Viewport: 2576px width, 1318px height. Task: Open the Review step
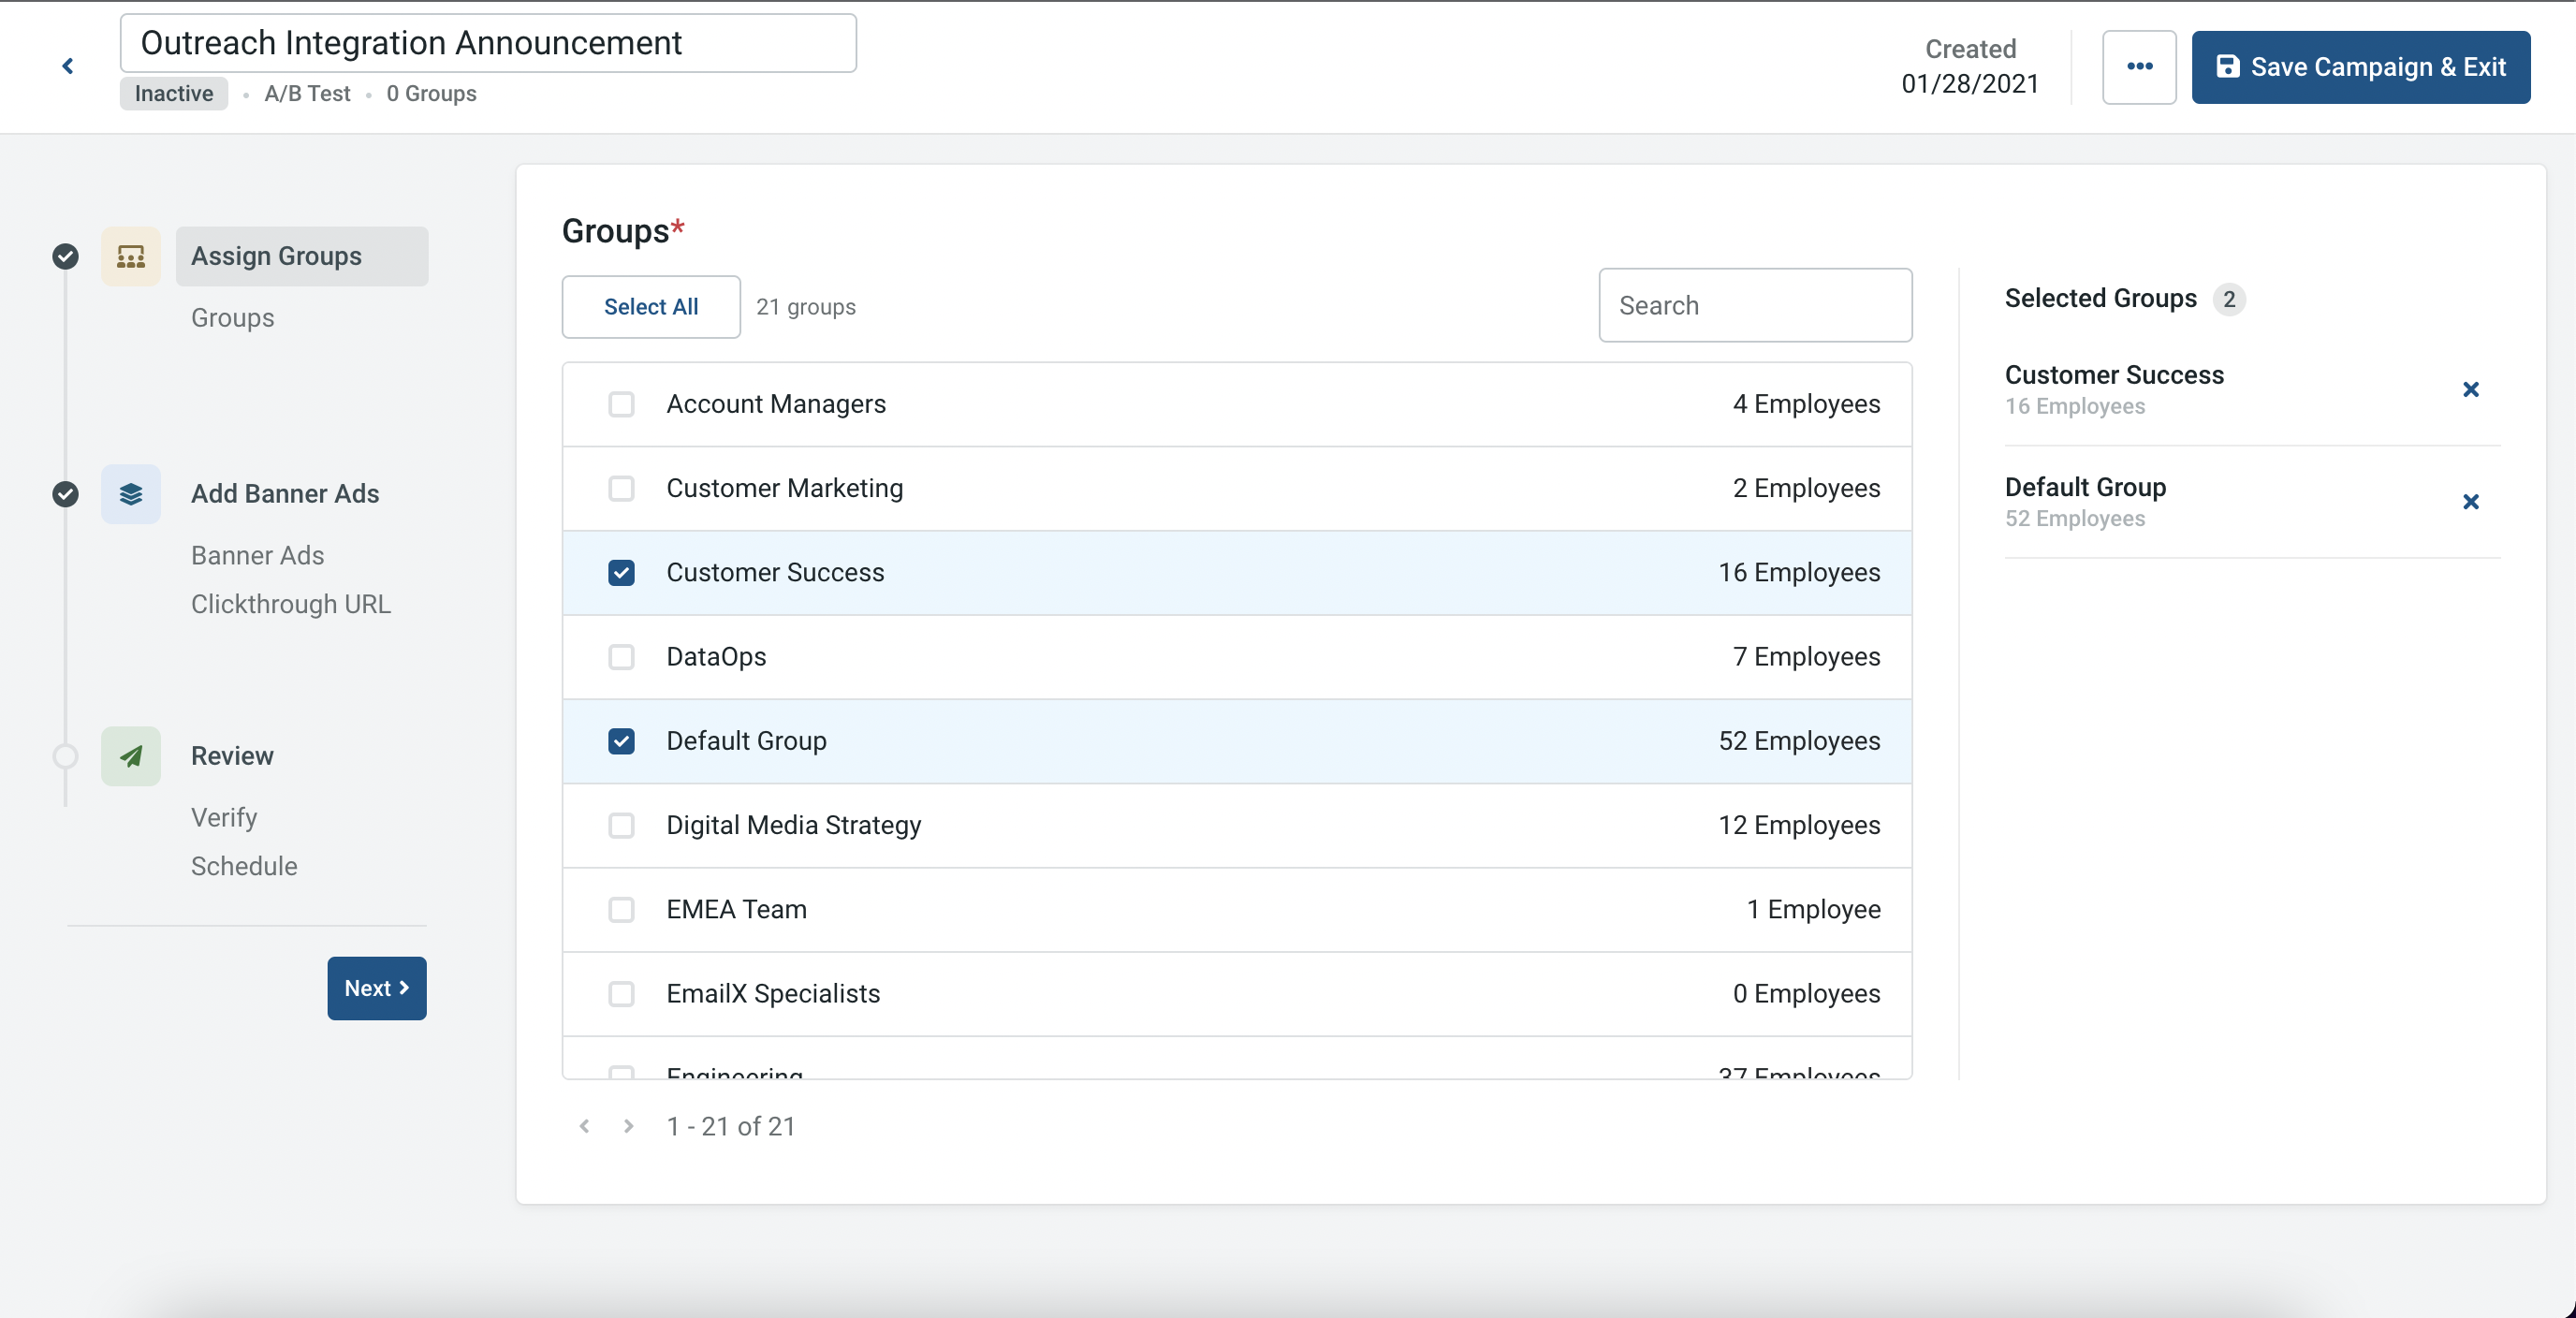pos(232,756)
